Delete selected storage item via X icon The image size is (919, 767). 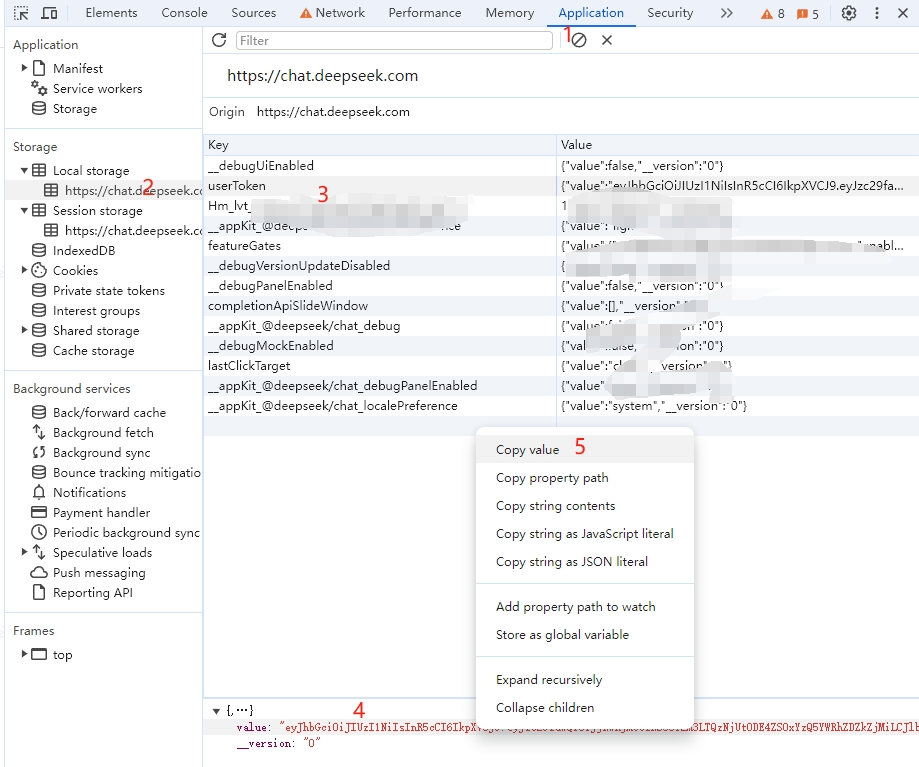point(607,40)
